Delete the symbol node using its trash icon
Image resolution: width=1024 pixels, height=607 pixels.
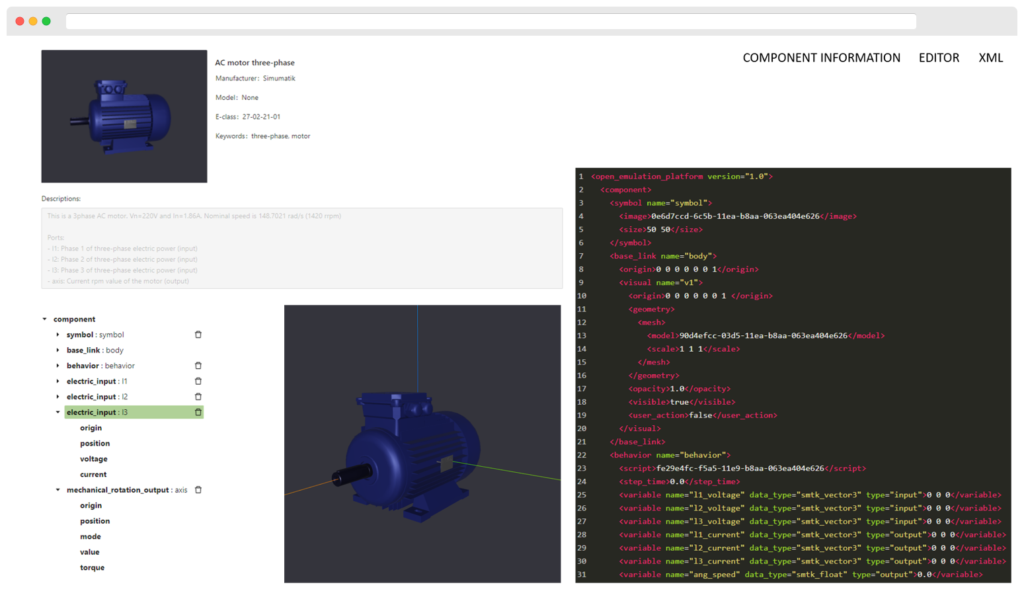coord(198,335)
